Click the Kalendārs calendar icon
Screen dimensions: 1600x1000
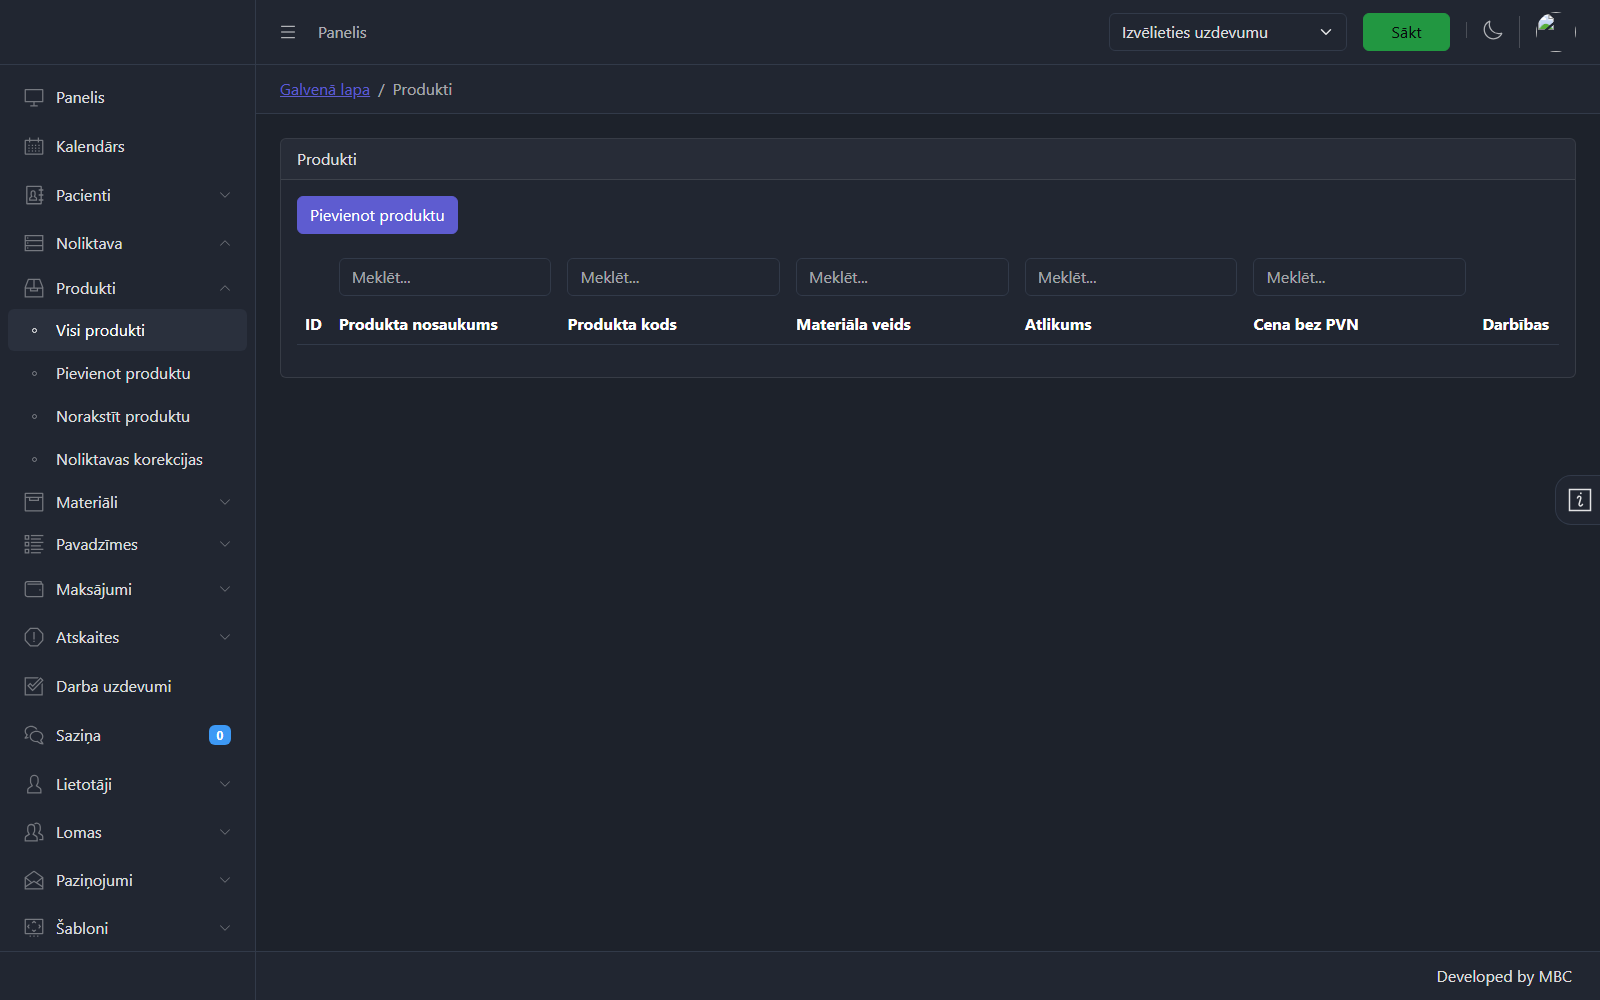point(34,146)
